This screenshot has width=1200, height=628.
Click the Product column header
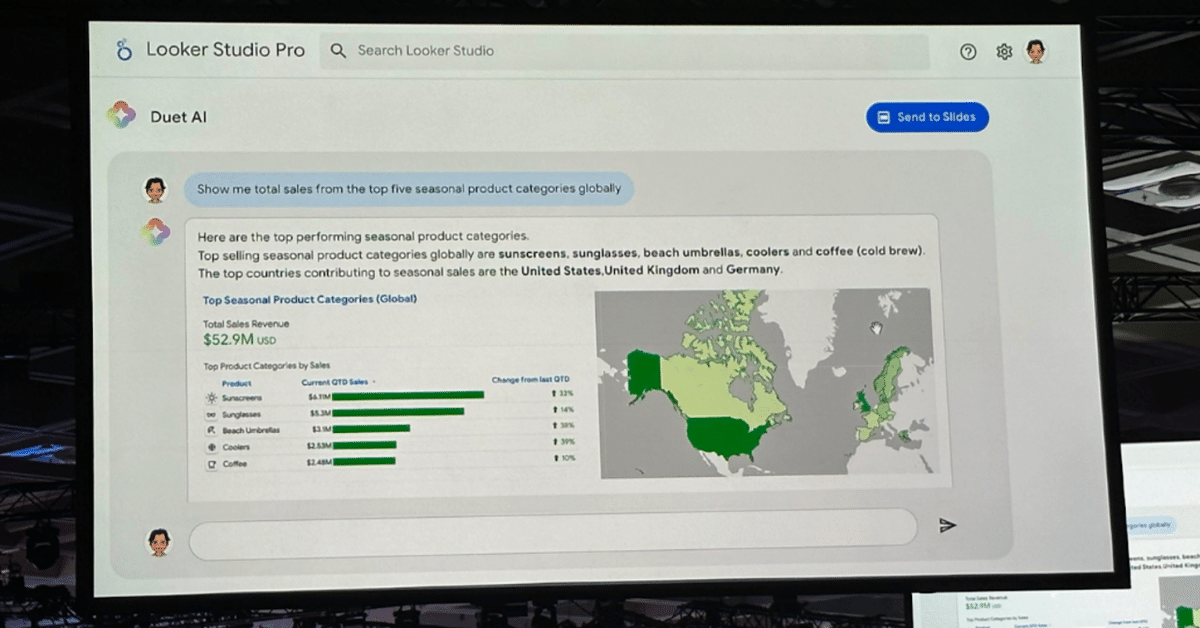237,383
